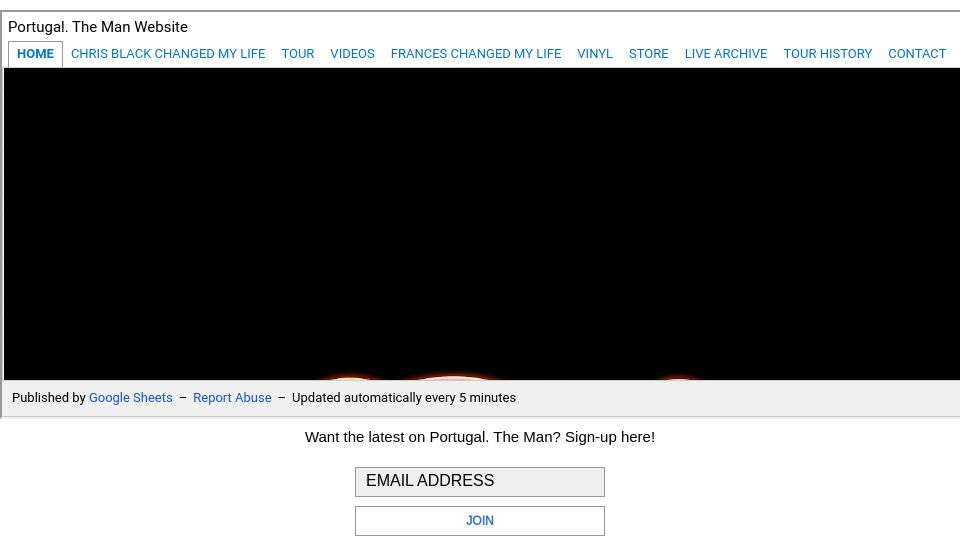
Task: Open the CONTACT tab
Action: [917, 54]
